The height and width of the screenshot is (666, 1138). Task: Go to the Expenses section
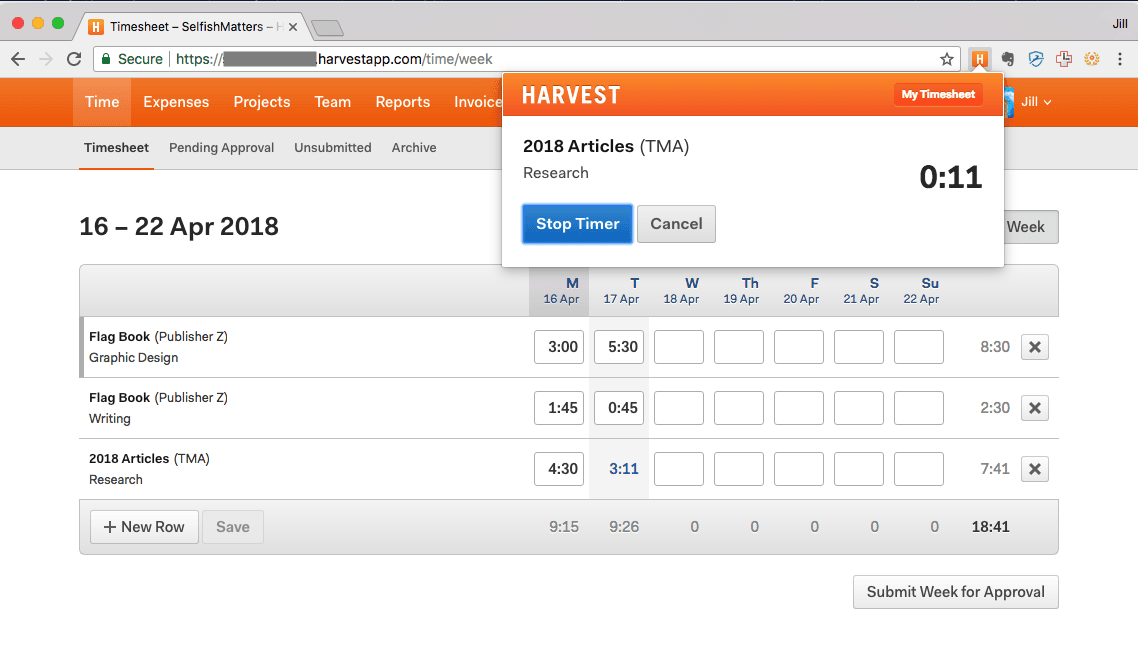tap(176, 102)
